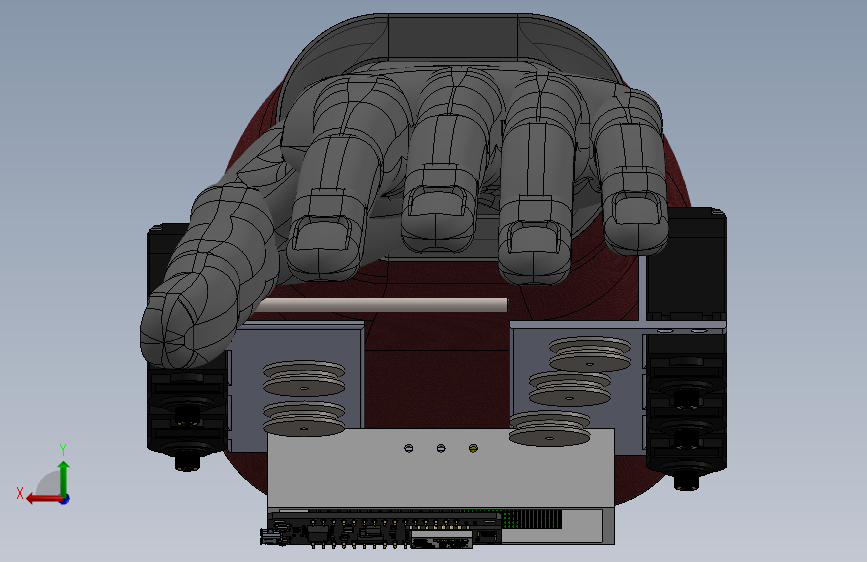Select the upper pulley on the left bracket
Image resolution: width=867 pixels, height=562 pixels.
point(304,378)
